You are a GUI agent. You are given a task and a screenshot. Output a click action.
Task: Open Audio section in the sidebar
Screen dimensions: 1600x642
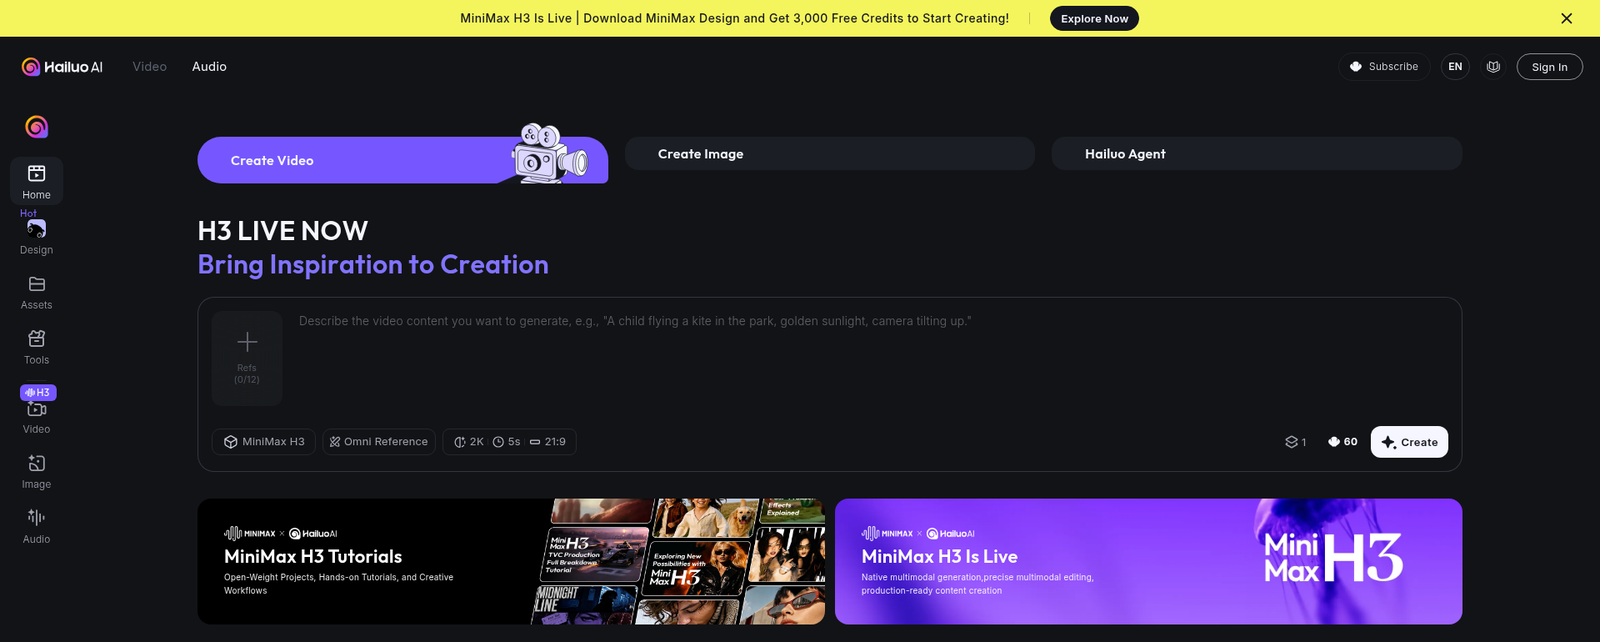[x=37, y=526]
